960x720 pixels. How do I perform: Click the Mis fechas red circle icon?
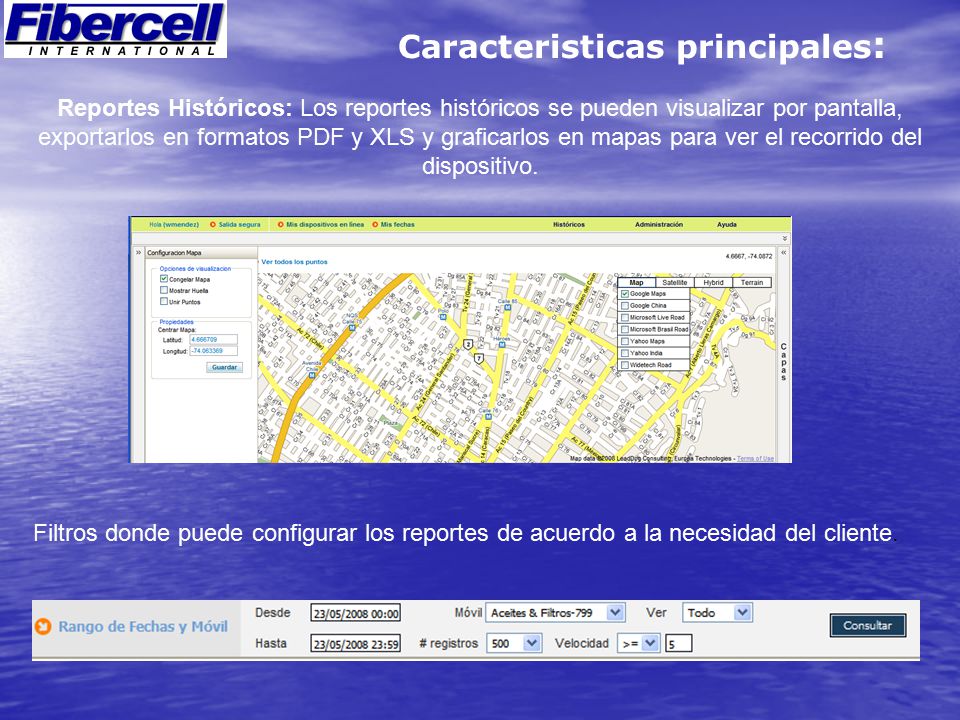(375, 225)
